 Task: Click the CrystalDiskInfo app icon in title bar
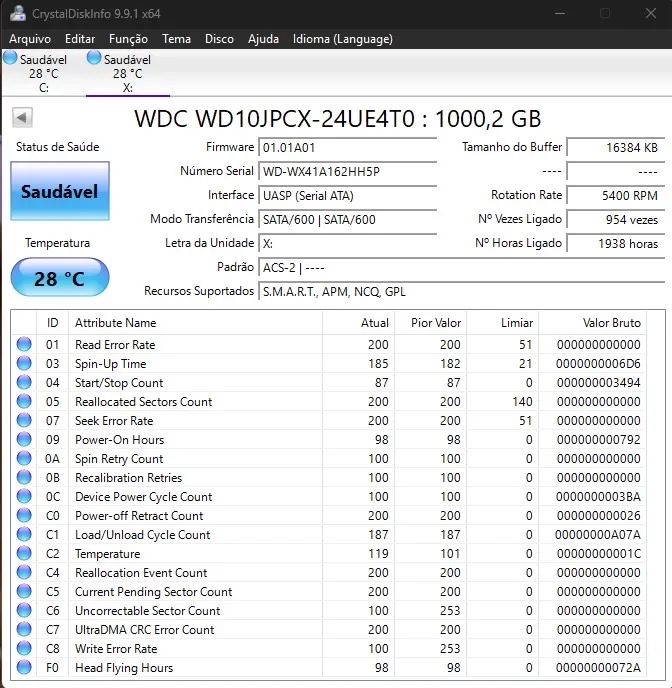[18, 13]
